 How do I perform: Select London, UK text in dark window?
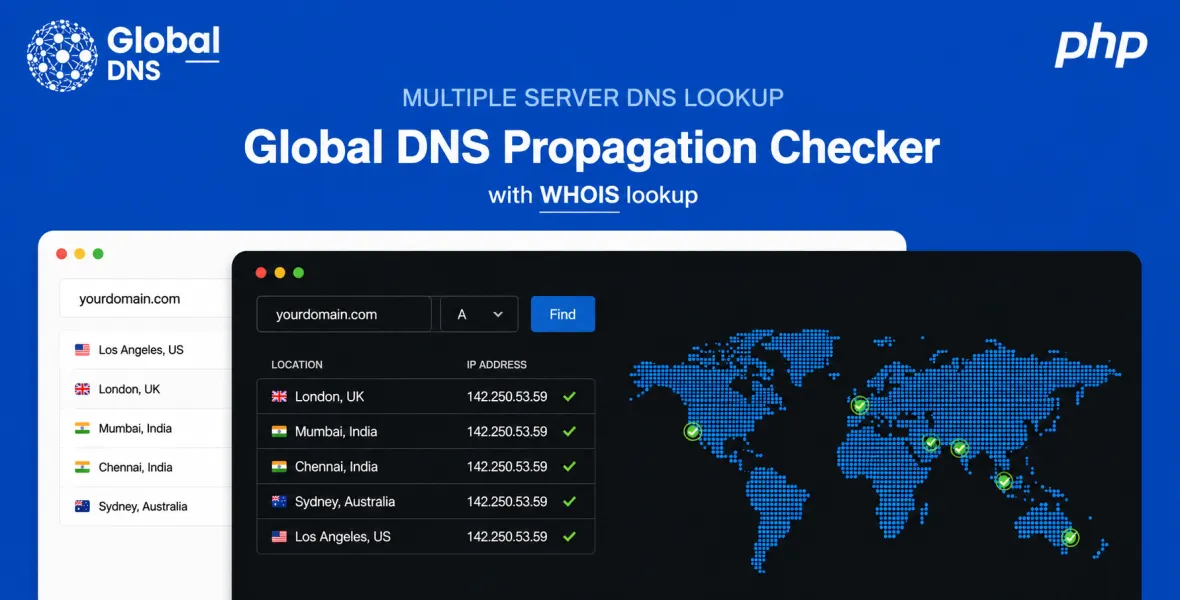[x=330, y=396]
